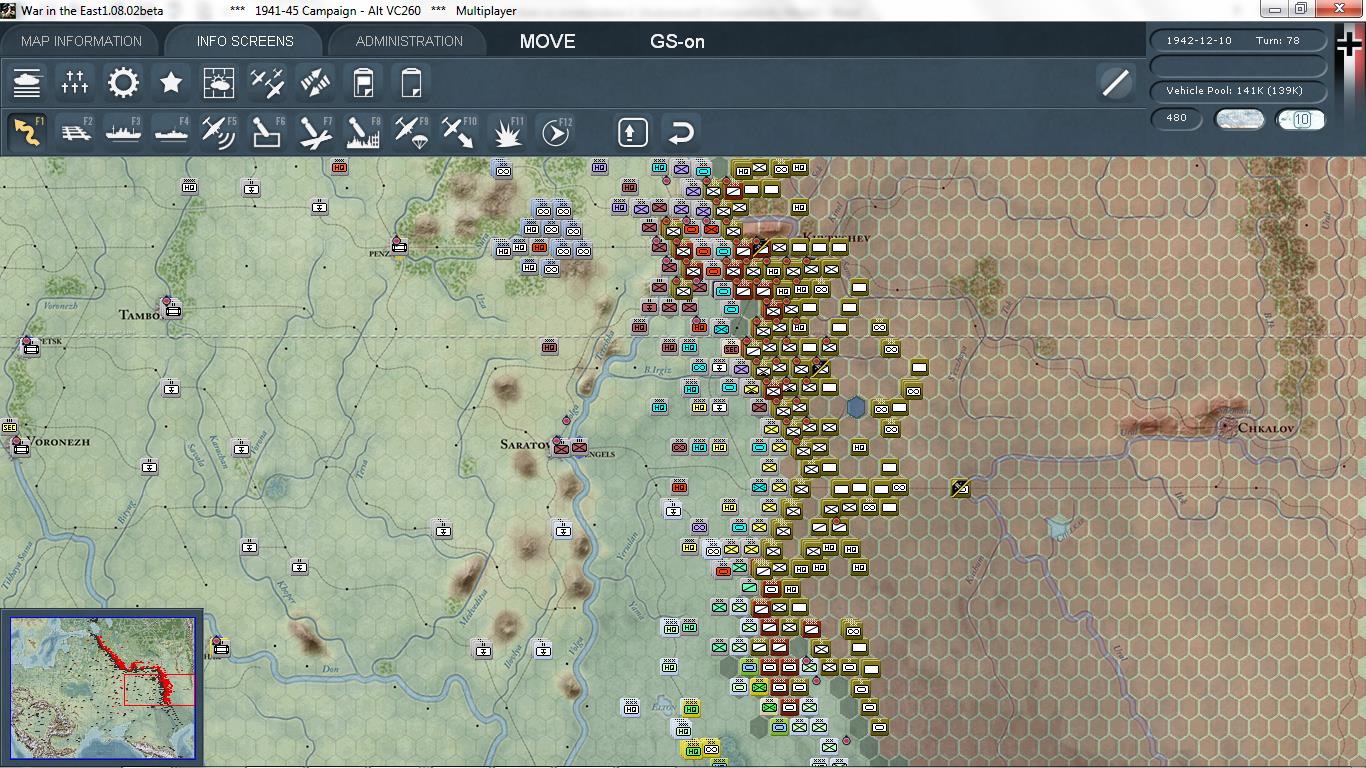Select air transport mode (F7)
1366x768 pixels.
314,130
